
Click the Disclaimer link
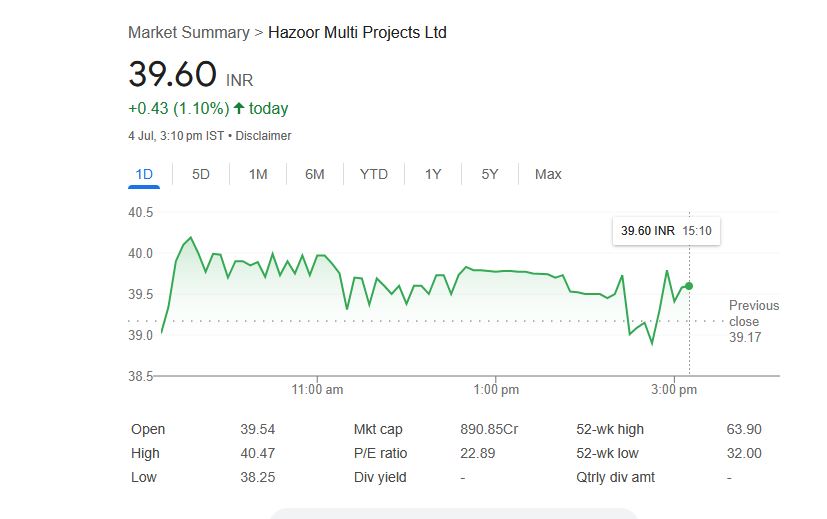pos(263,136)
